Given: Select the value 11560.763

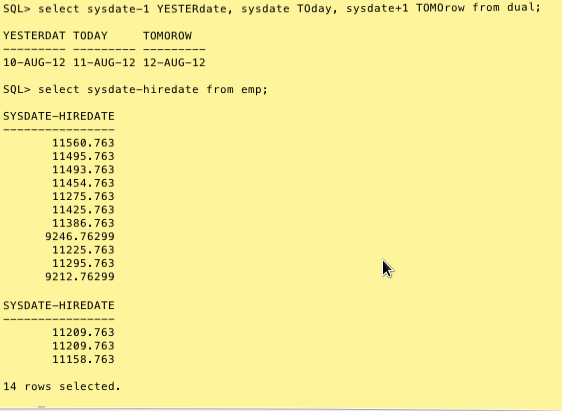Looking at the screenshot, I should [x=84, y=143].
